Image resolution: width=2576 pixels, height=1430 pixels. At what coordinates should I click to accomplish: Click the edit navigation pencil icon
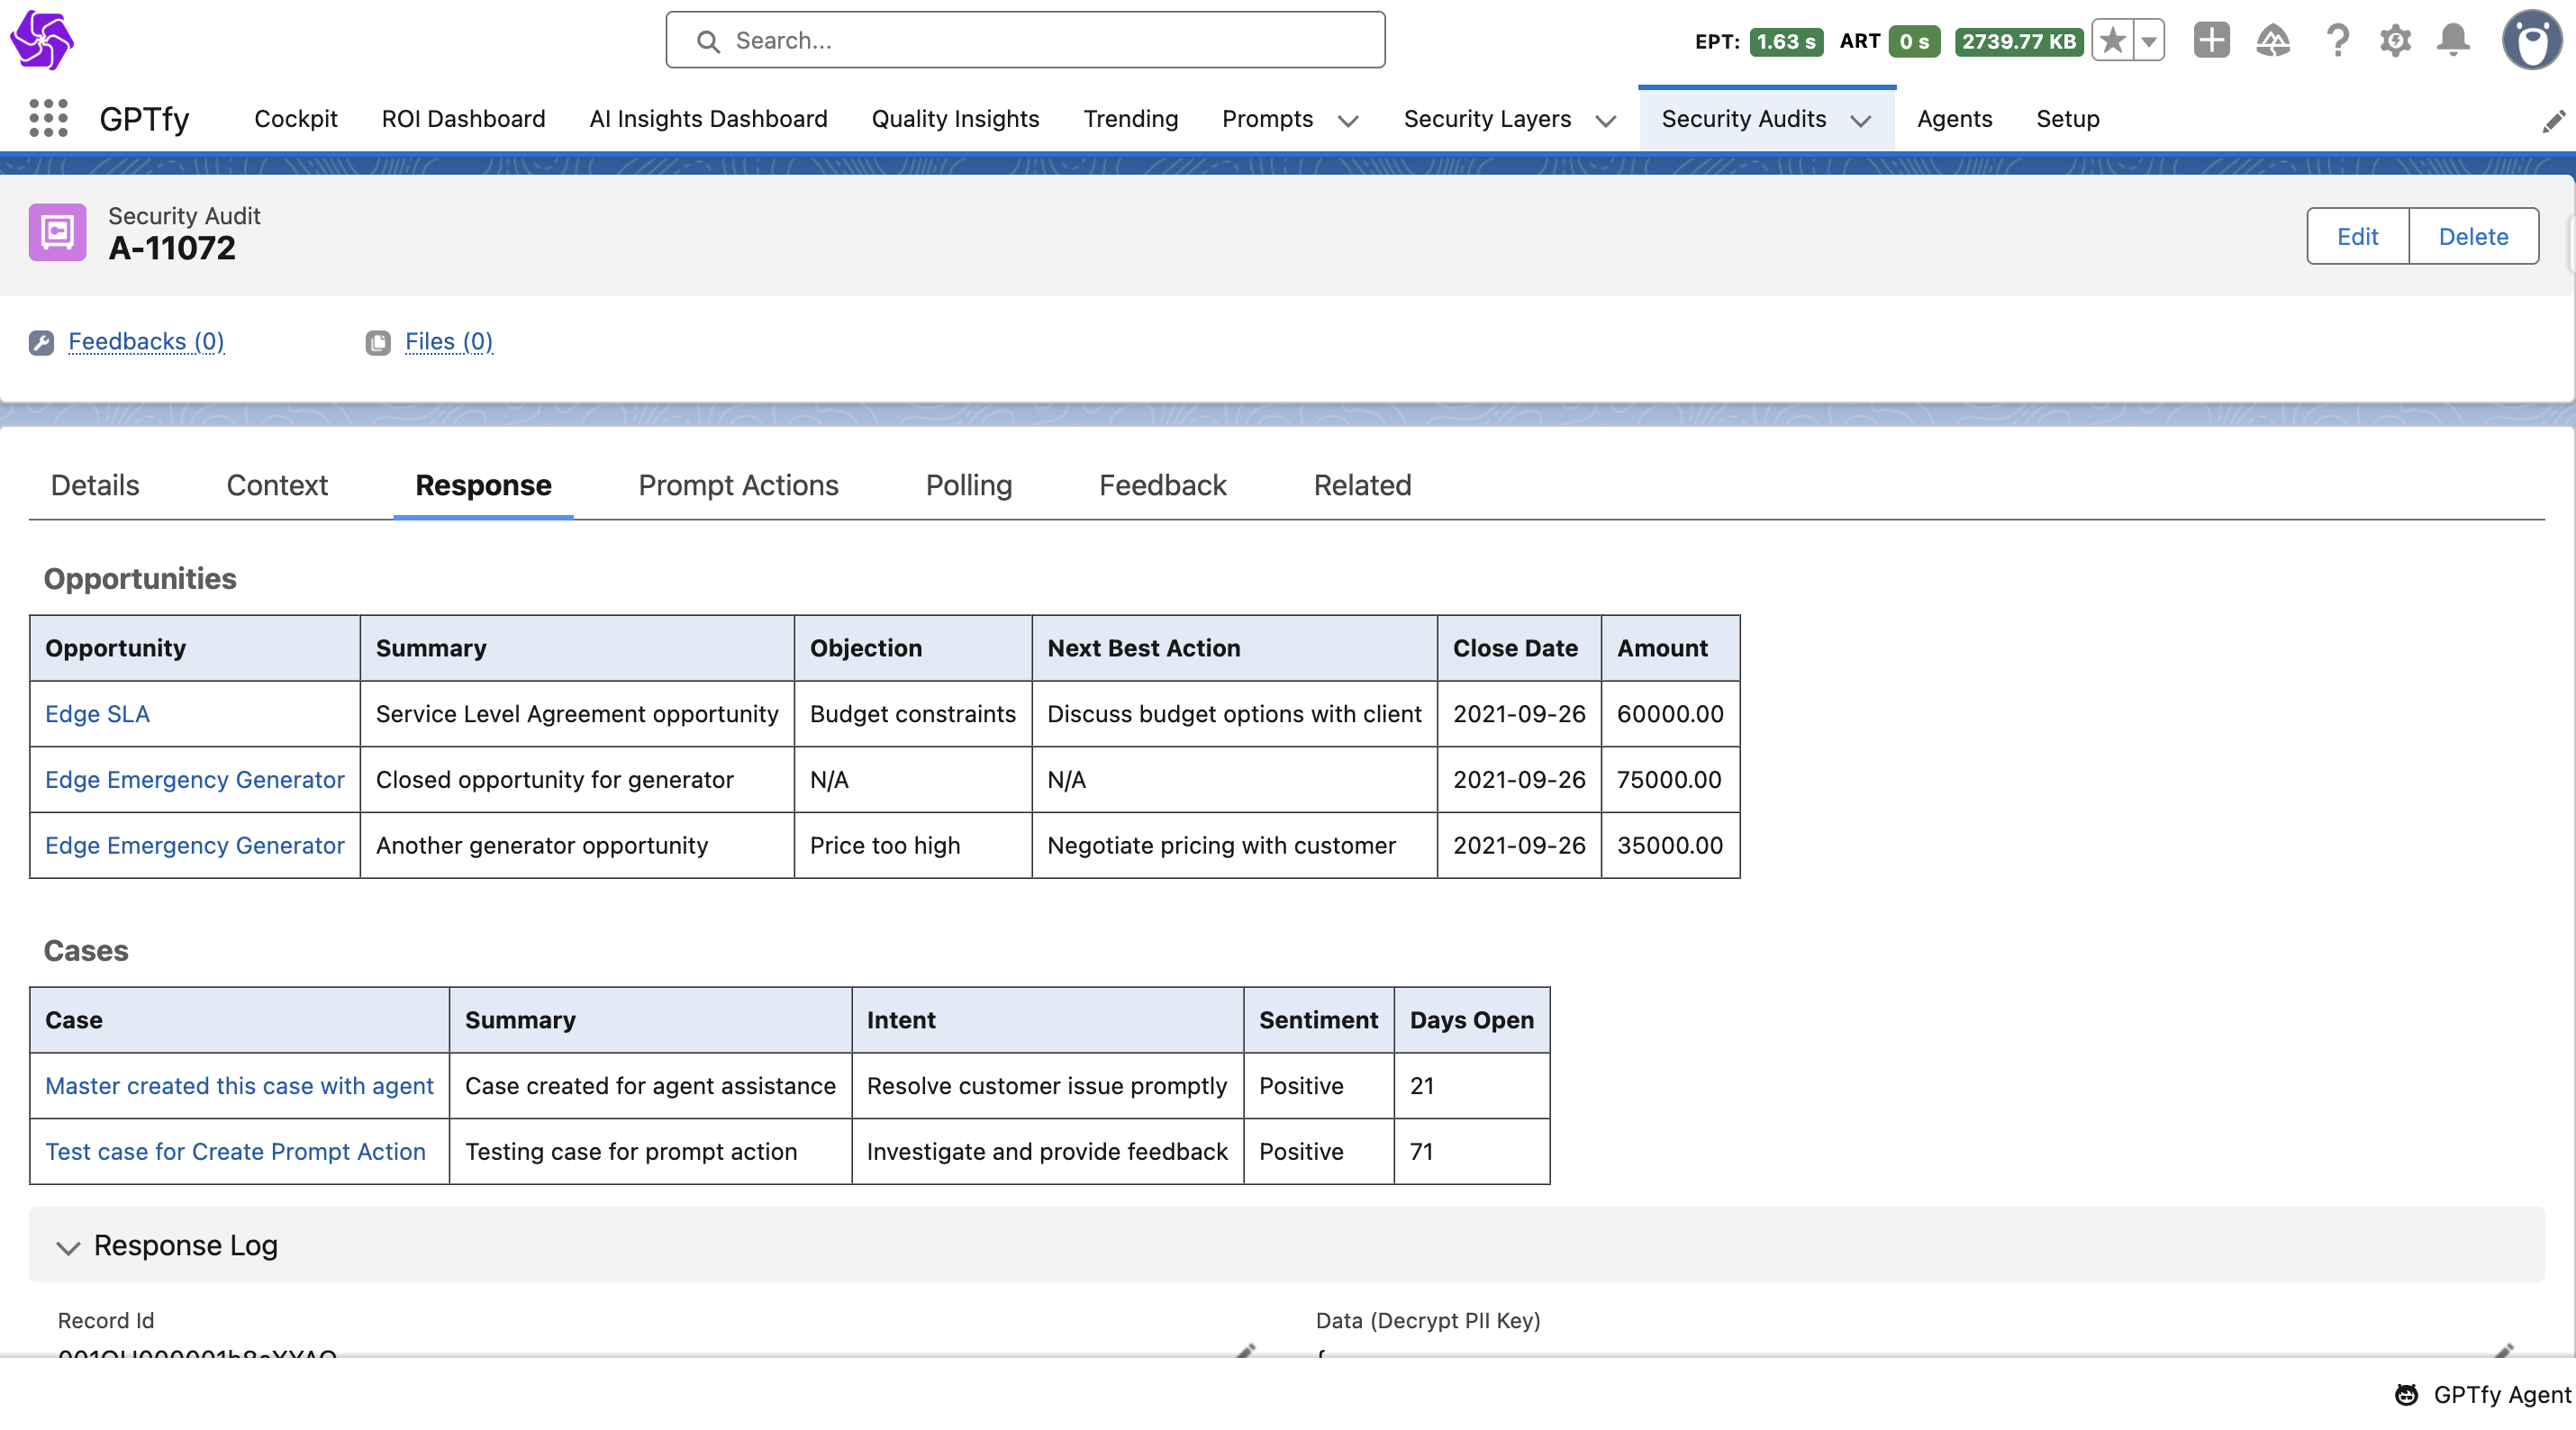[x=2553, y=121]
